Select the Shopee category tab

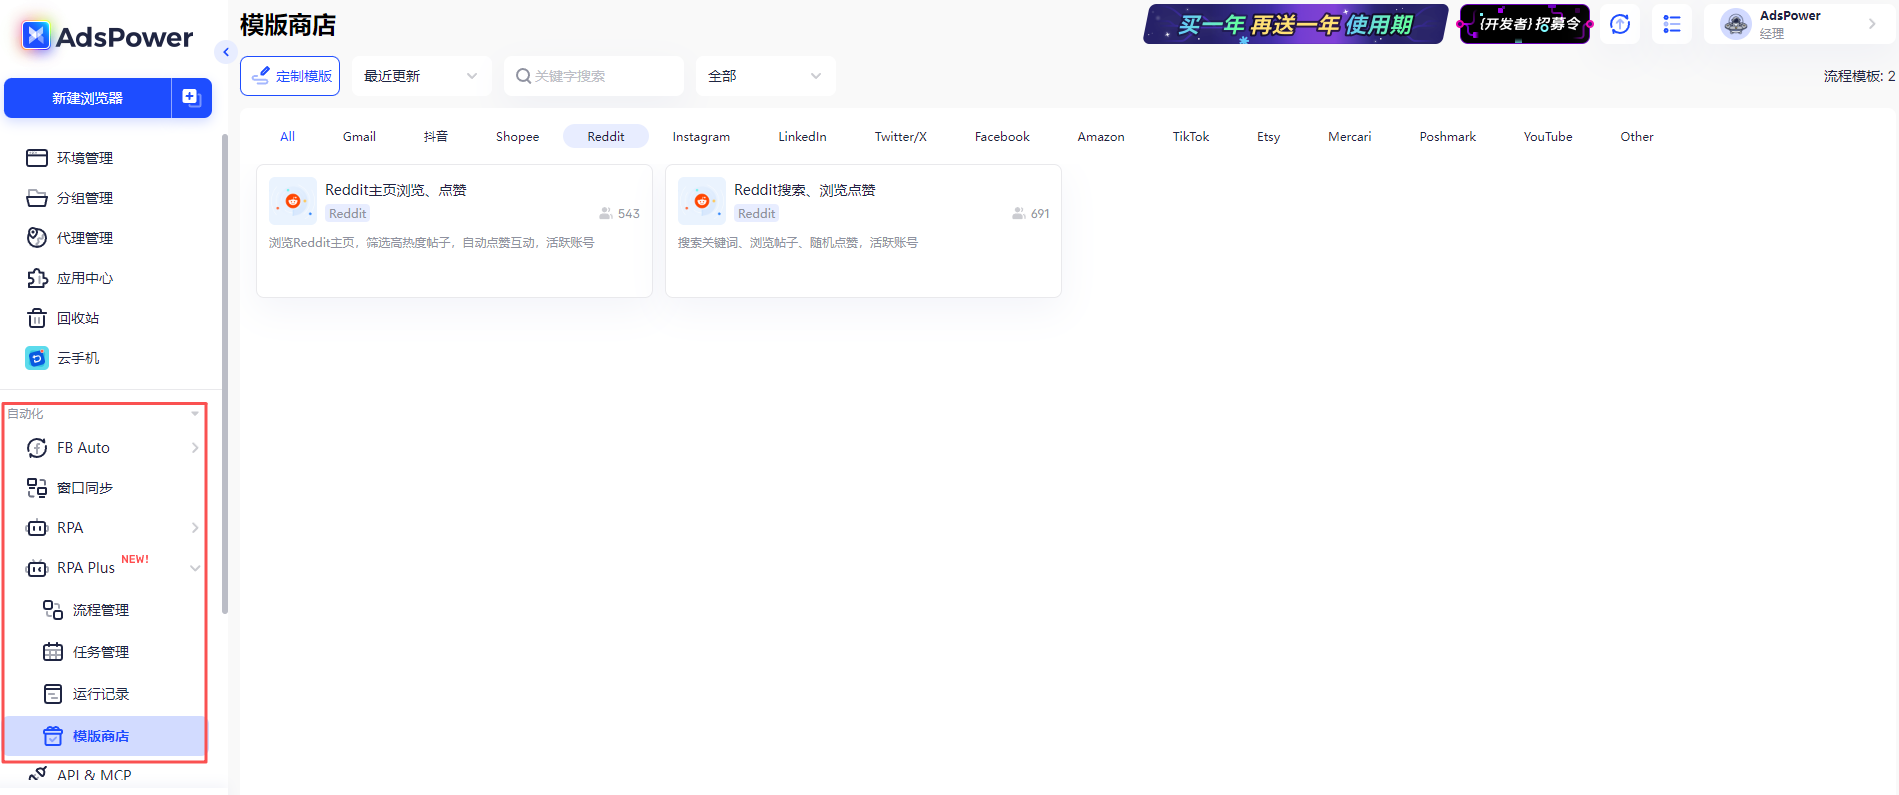pos(517,136)
